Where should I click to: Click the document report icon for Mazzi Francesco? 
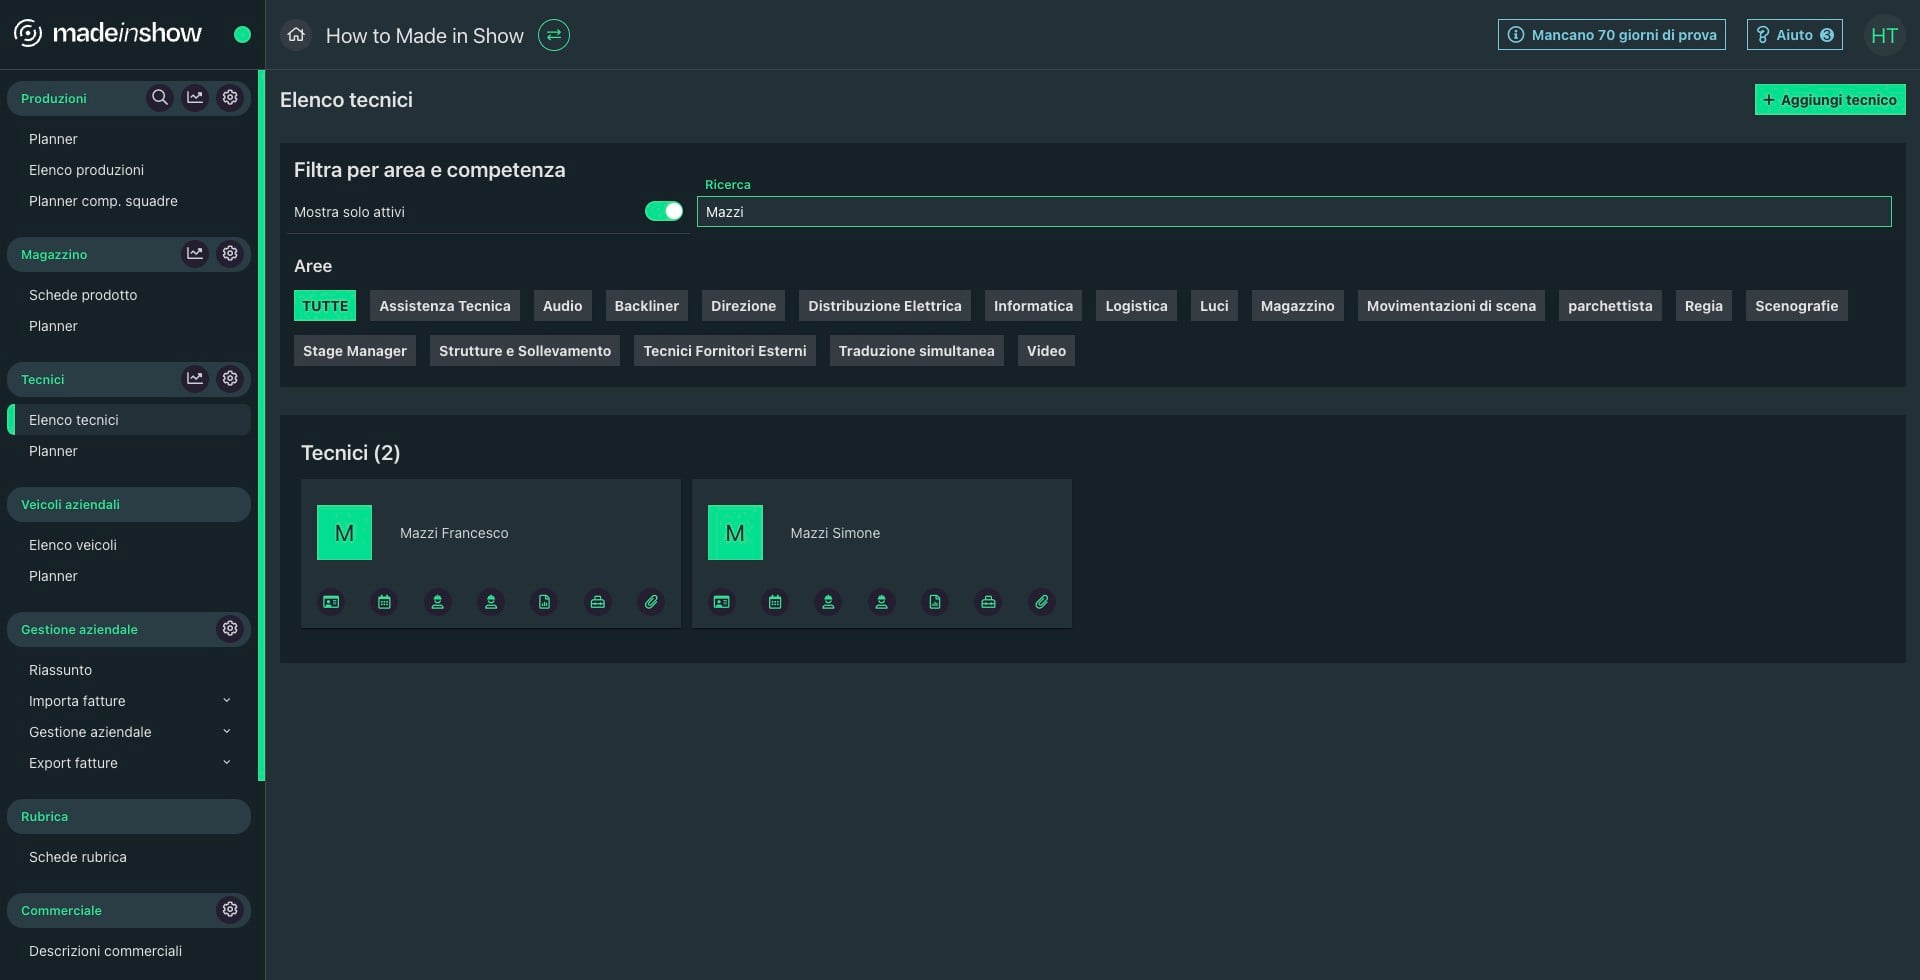pyautogui.click(x=544, y=602)
